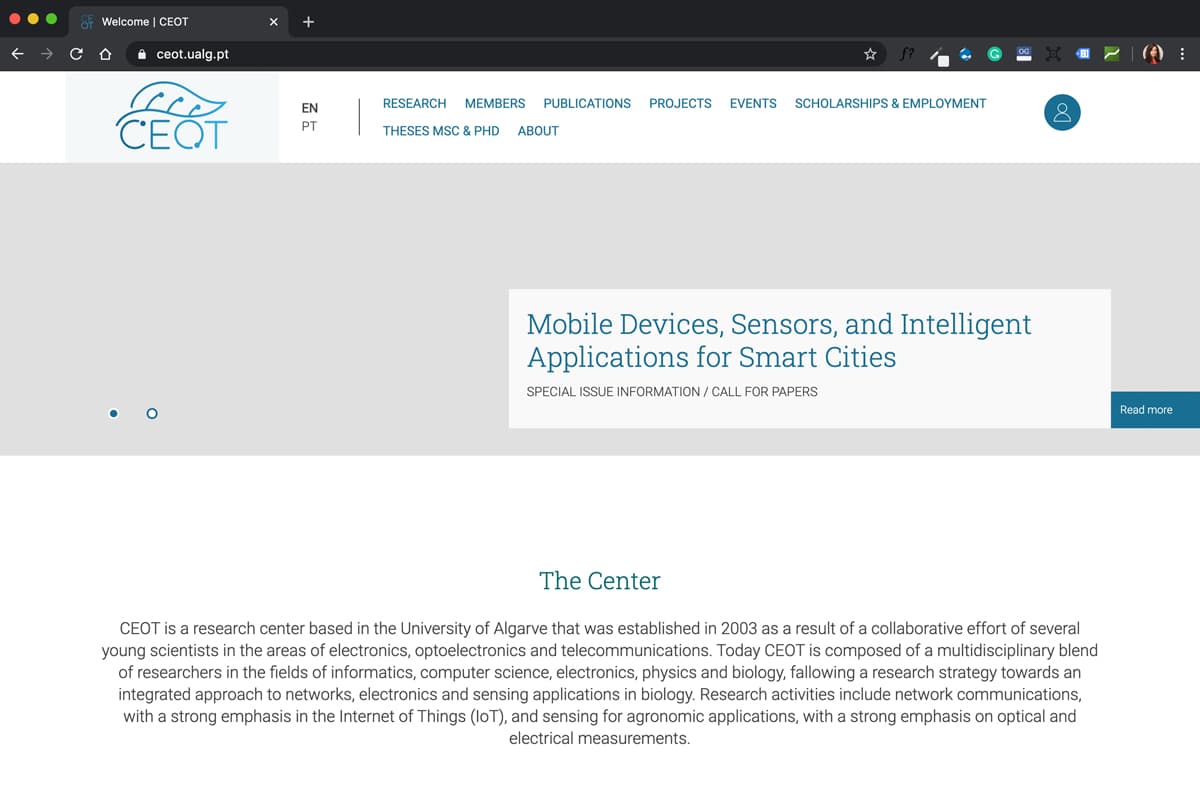Viewport: 1200px width, 800px height.
Task: Open the RESEARCH menu
Action: [x=414, y=103]
